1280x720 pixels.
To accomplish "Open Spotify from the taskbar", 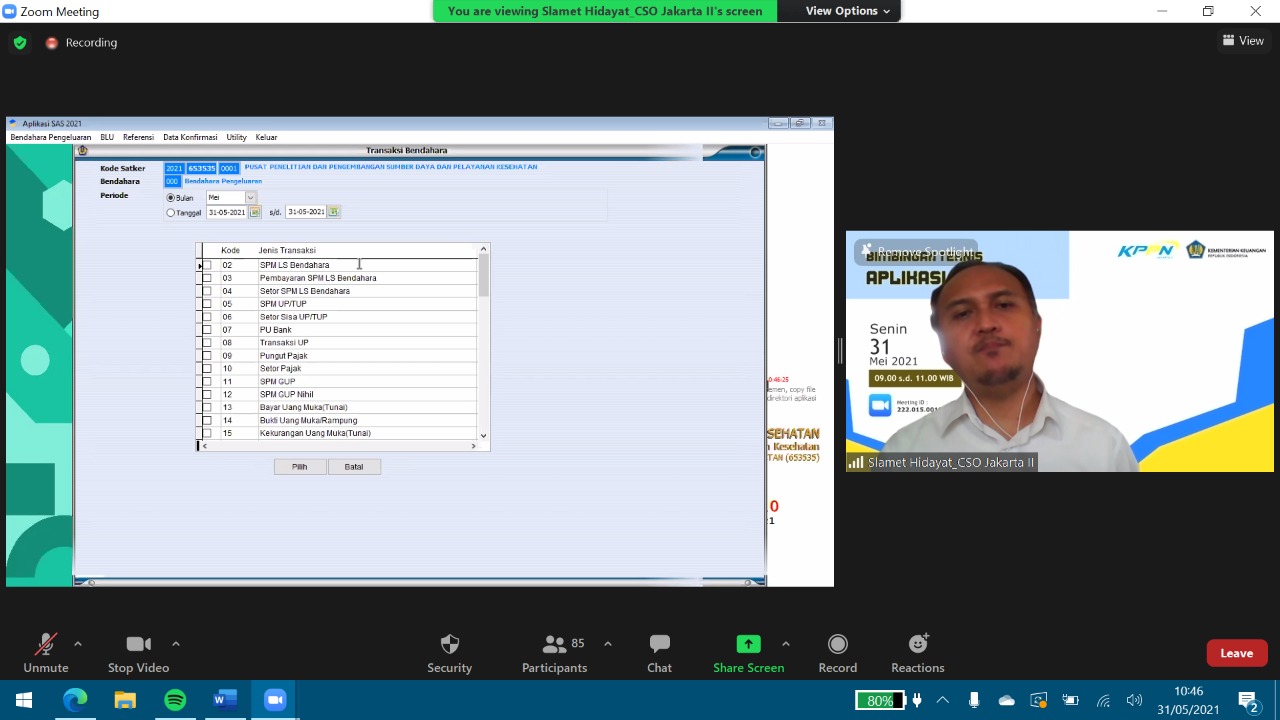I will [x=175, y=700].
